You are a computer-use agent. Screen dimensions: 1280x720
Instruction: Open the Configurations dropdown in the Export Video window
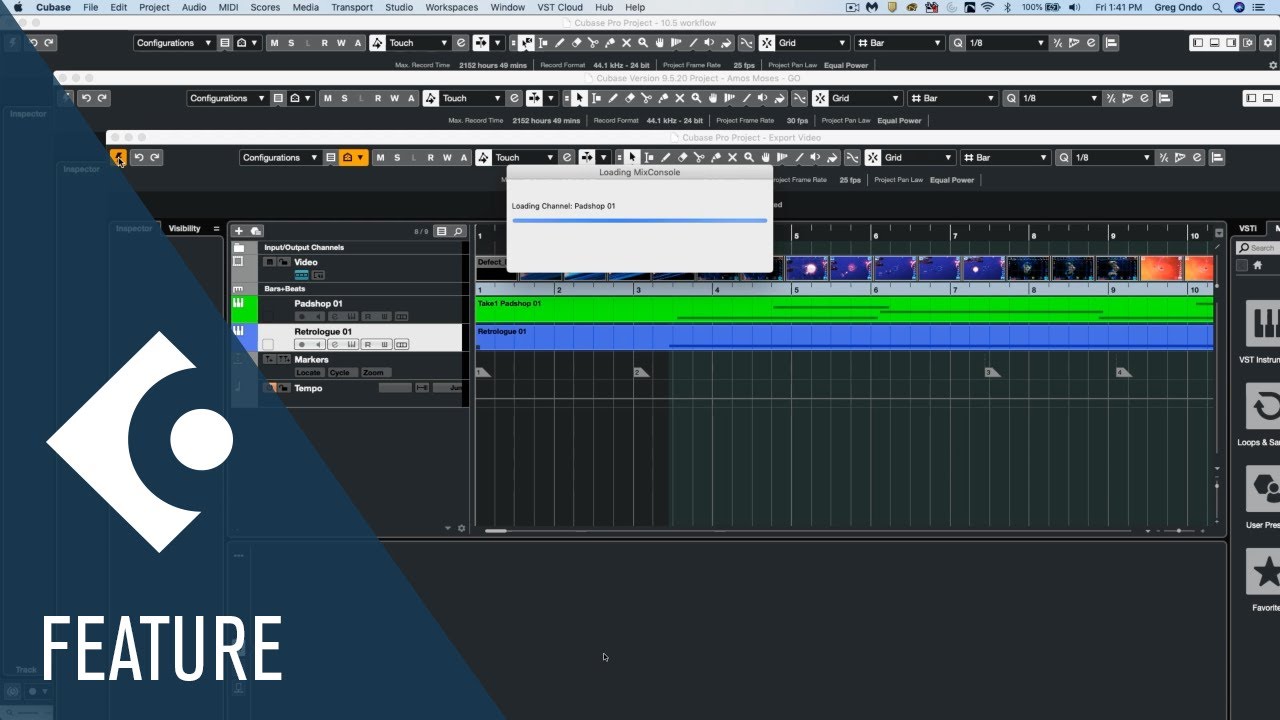(279, 157)
